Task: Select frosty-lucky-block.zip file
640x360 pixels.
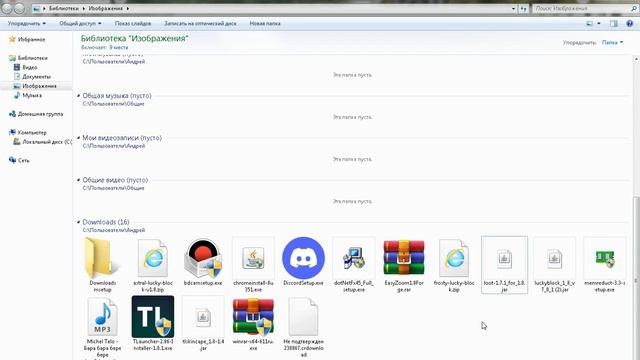Action: point(454,258)
